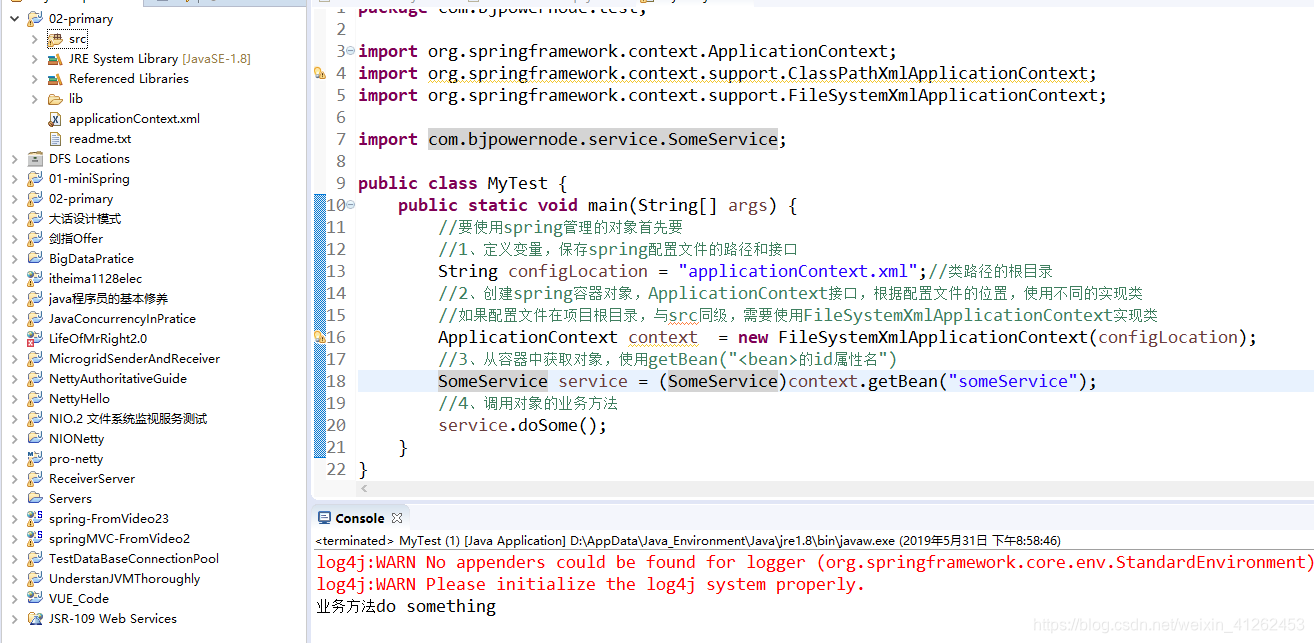Expand DFS Locations arrow
The width and height of the screenshot is (1314, 643).
tap(14, 159)
